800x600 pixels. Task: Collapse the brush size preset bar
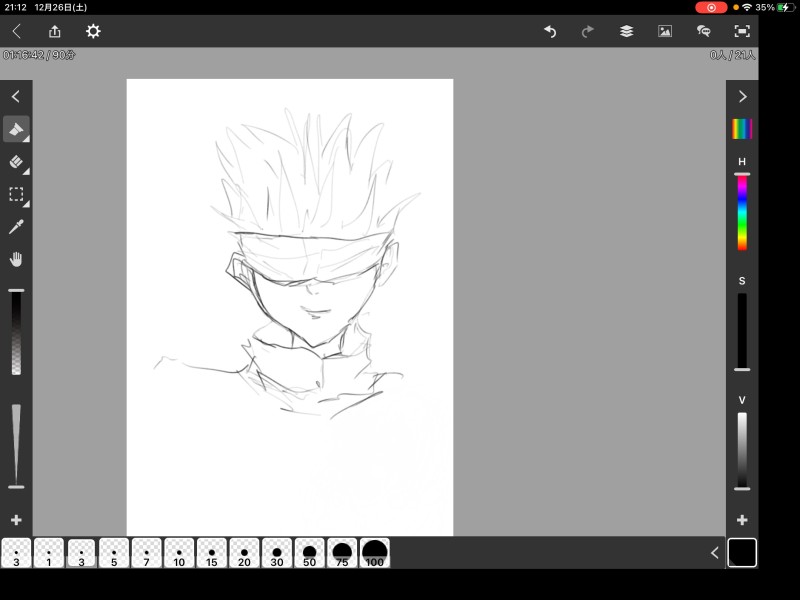point(714,553)
